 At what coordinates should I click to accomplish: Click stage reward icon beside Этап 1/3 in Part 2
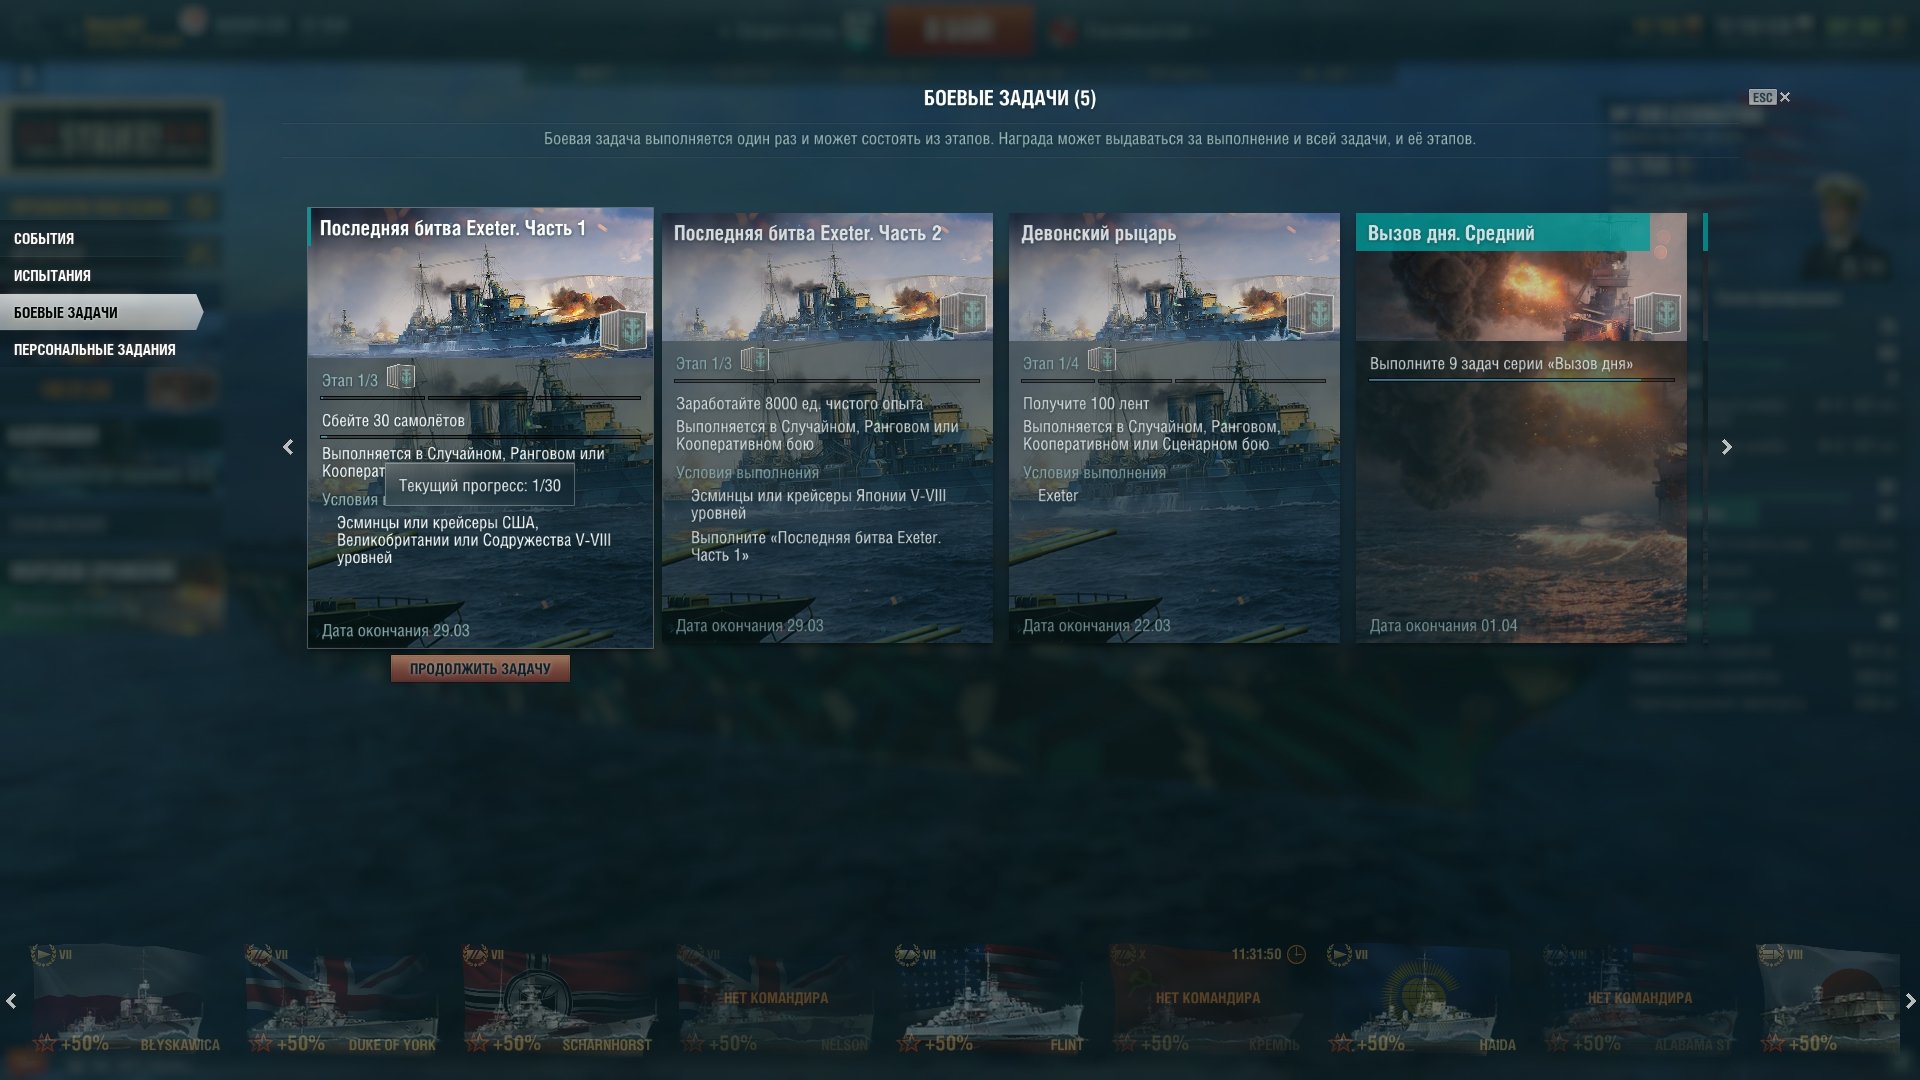point(755,359)
